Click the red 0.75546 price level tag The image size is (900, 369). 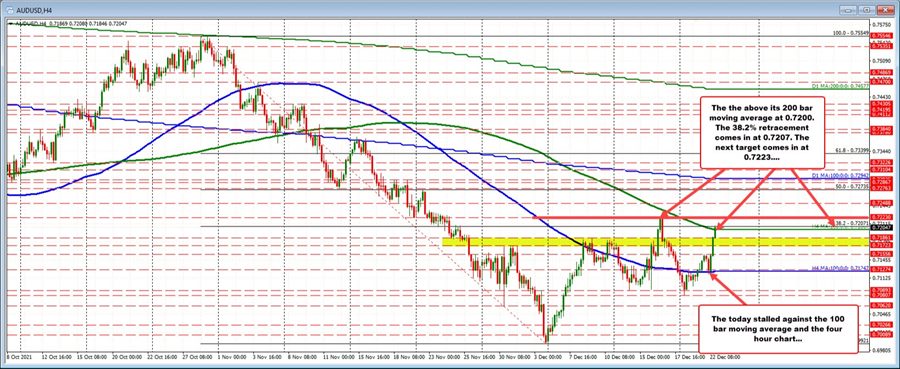coord(883,36)
